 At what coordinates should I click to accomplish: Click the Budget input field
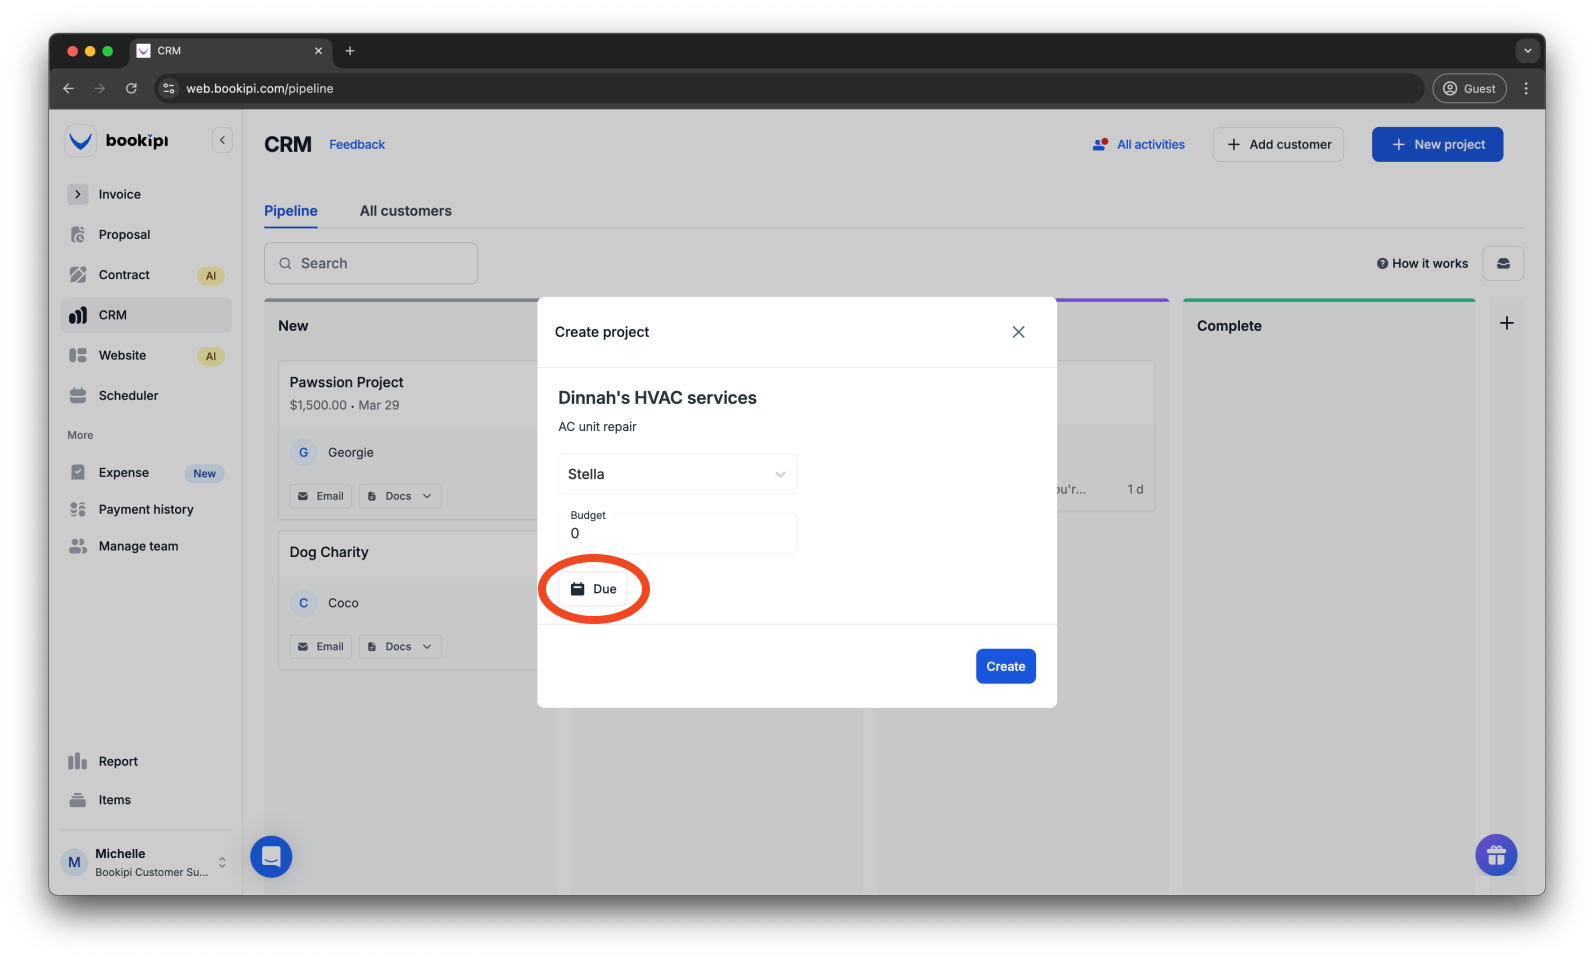coord(677,532)
